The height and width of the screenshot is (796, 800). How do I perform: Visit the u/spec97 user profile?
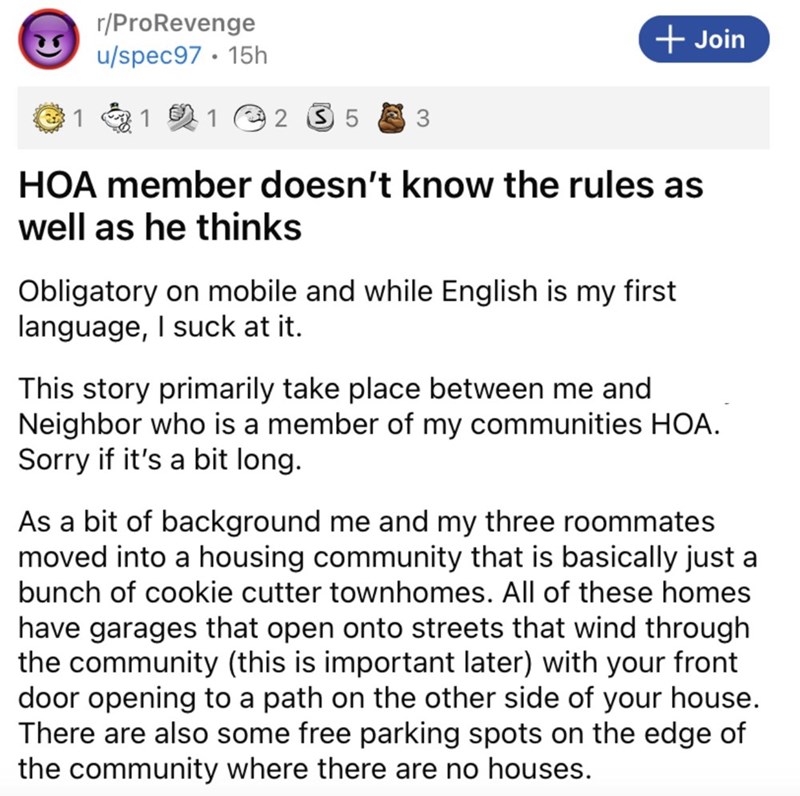coord(155,57)
